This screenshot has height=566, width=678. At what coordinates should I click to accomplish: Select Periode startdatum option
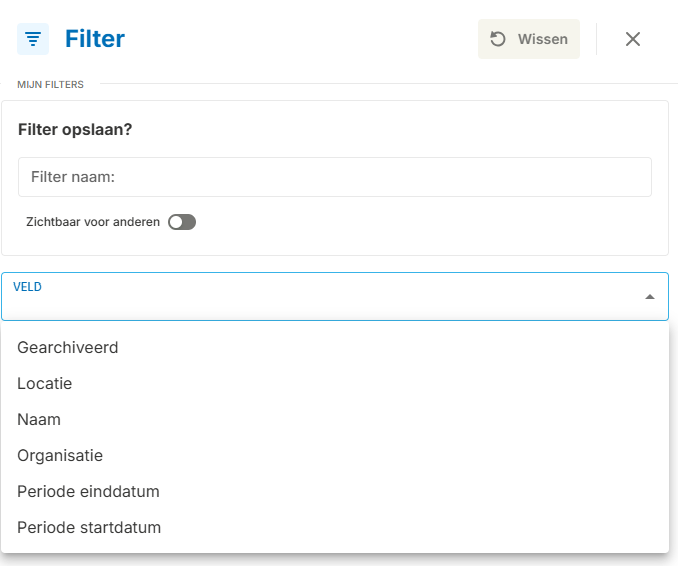[89, 528]
